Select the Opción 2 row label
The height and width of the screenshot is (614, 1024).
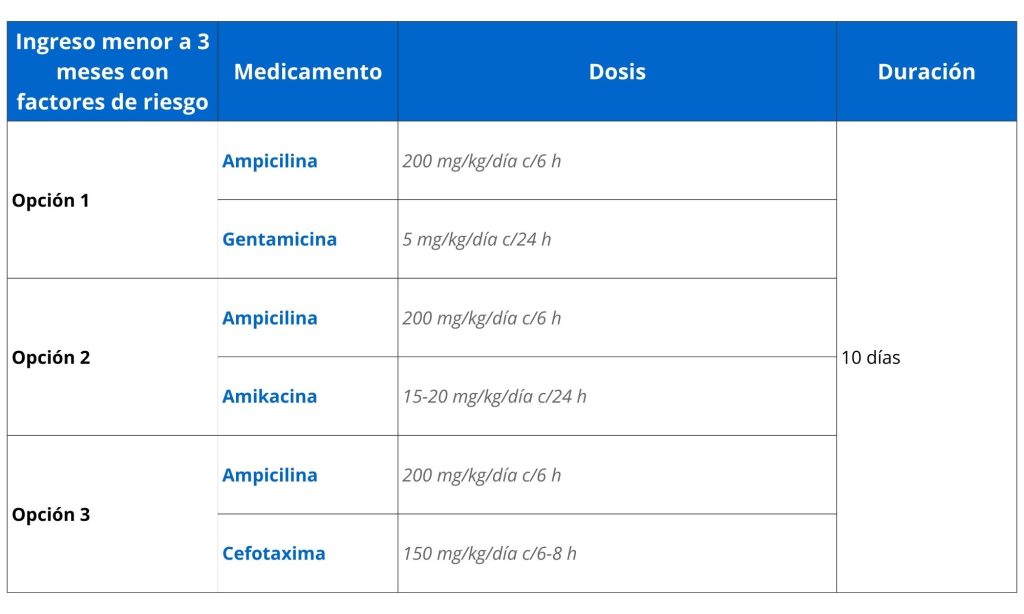51,357
